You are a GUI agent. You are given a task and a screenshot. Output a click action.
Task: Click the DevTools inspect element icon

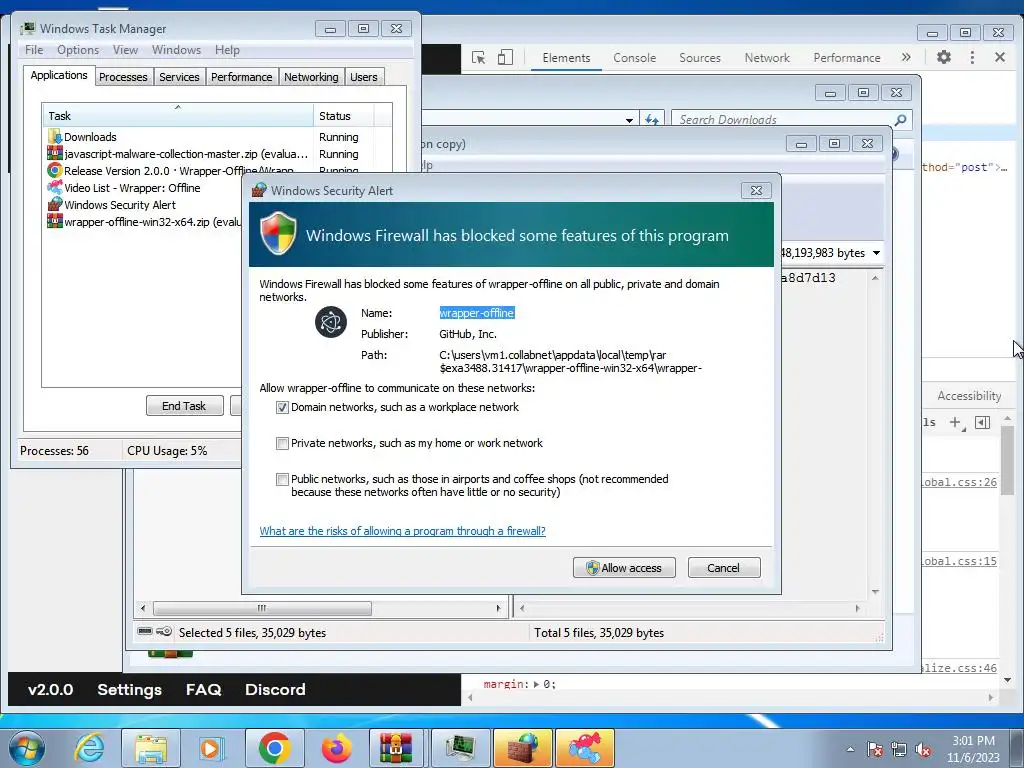(x=479, y=57)
